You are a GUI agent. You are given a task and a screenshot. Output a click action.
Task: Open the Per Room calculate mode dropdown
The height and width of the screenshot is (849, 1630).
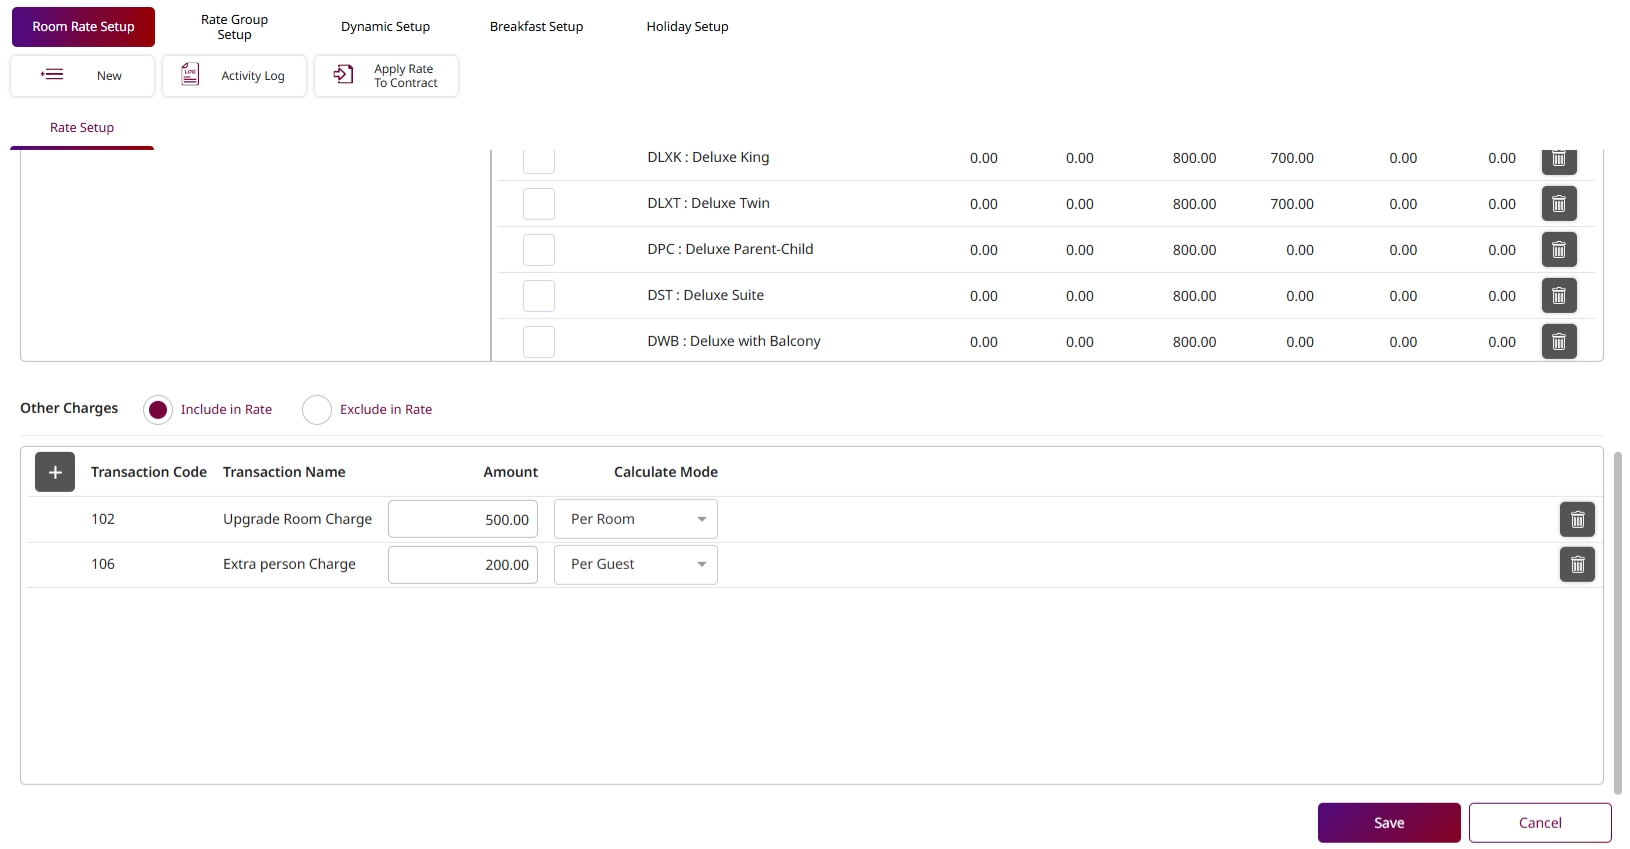(x=635, y=520)
